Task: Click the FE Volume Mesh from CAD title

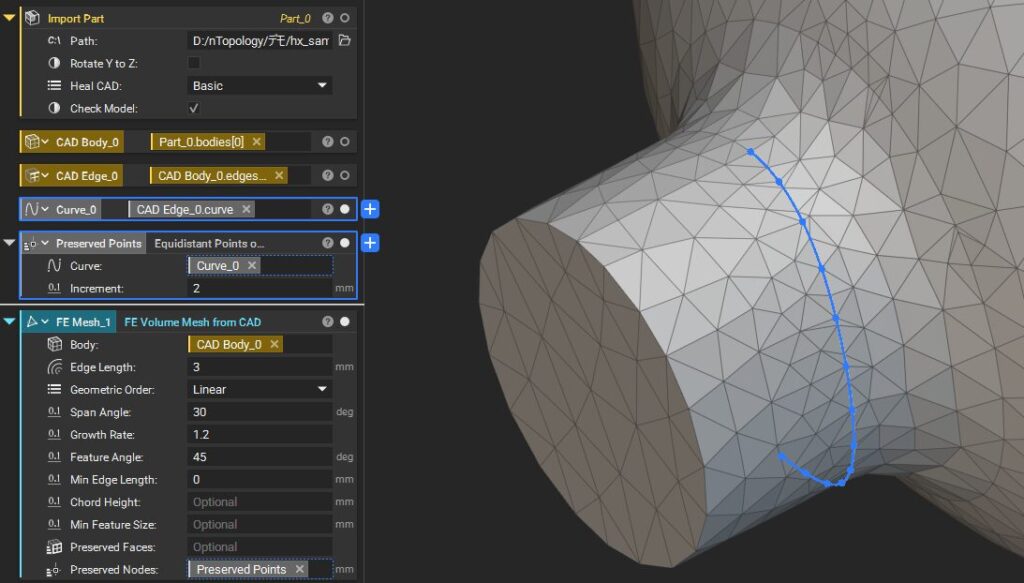Action: [192, 322]
